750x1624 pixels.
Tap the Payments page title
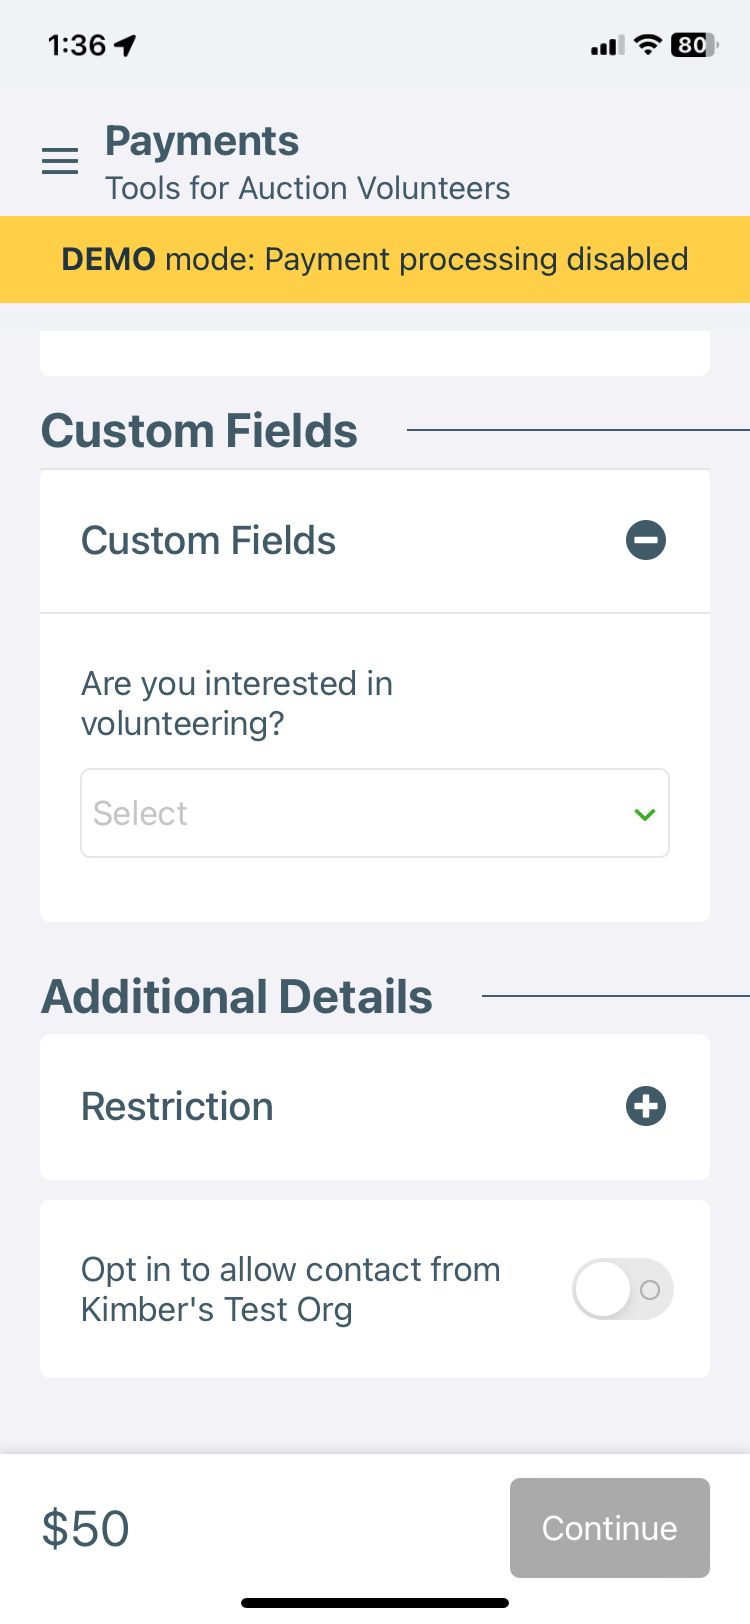tap(202, 141)
